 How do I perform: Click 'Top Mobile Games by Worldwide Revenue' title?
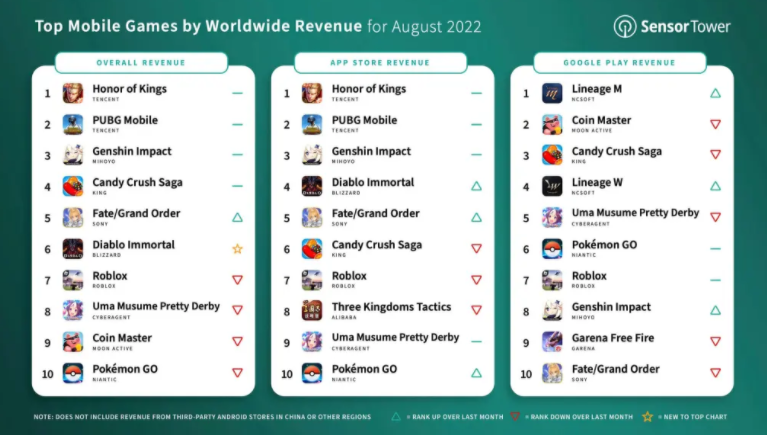199,26
